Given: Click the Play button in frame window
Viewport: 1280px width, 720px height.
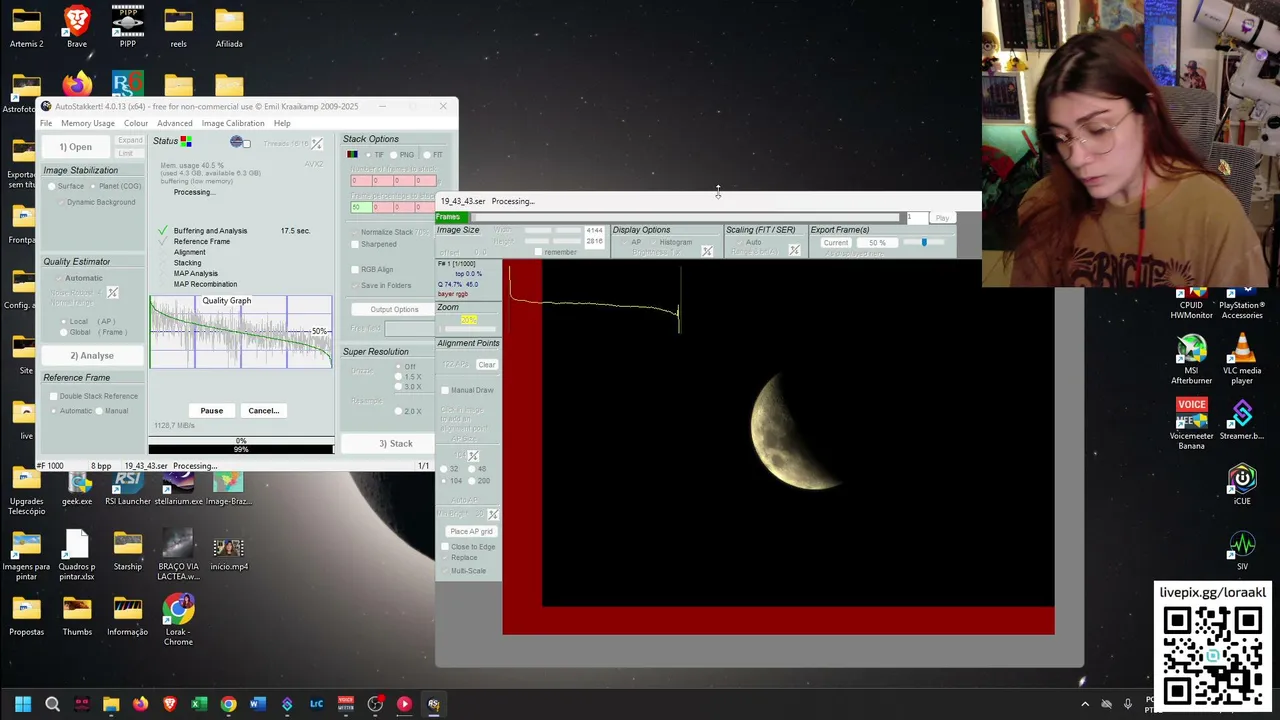Looking at the screenshot, I should coord(942,218).
